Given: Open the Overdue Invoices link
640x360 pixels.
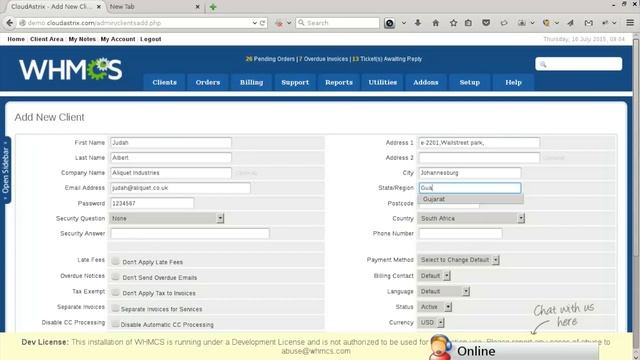Looking at the screenshot, I should click(324, 59).
